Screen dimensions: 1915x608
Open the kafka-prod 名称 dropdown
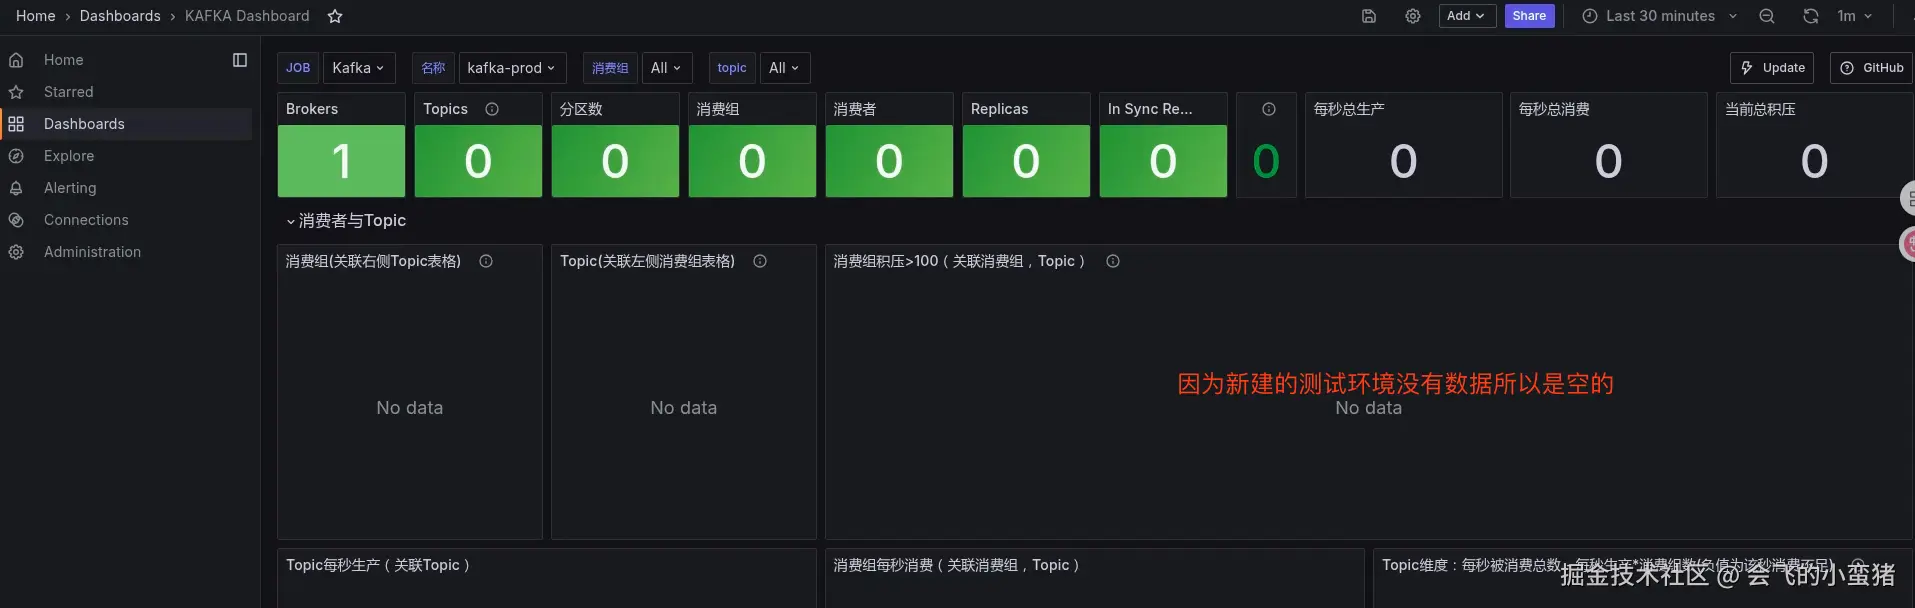pyautogui.click(x=512, y=68)
